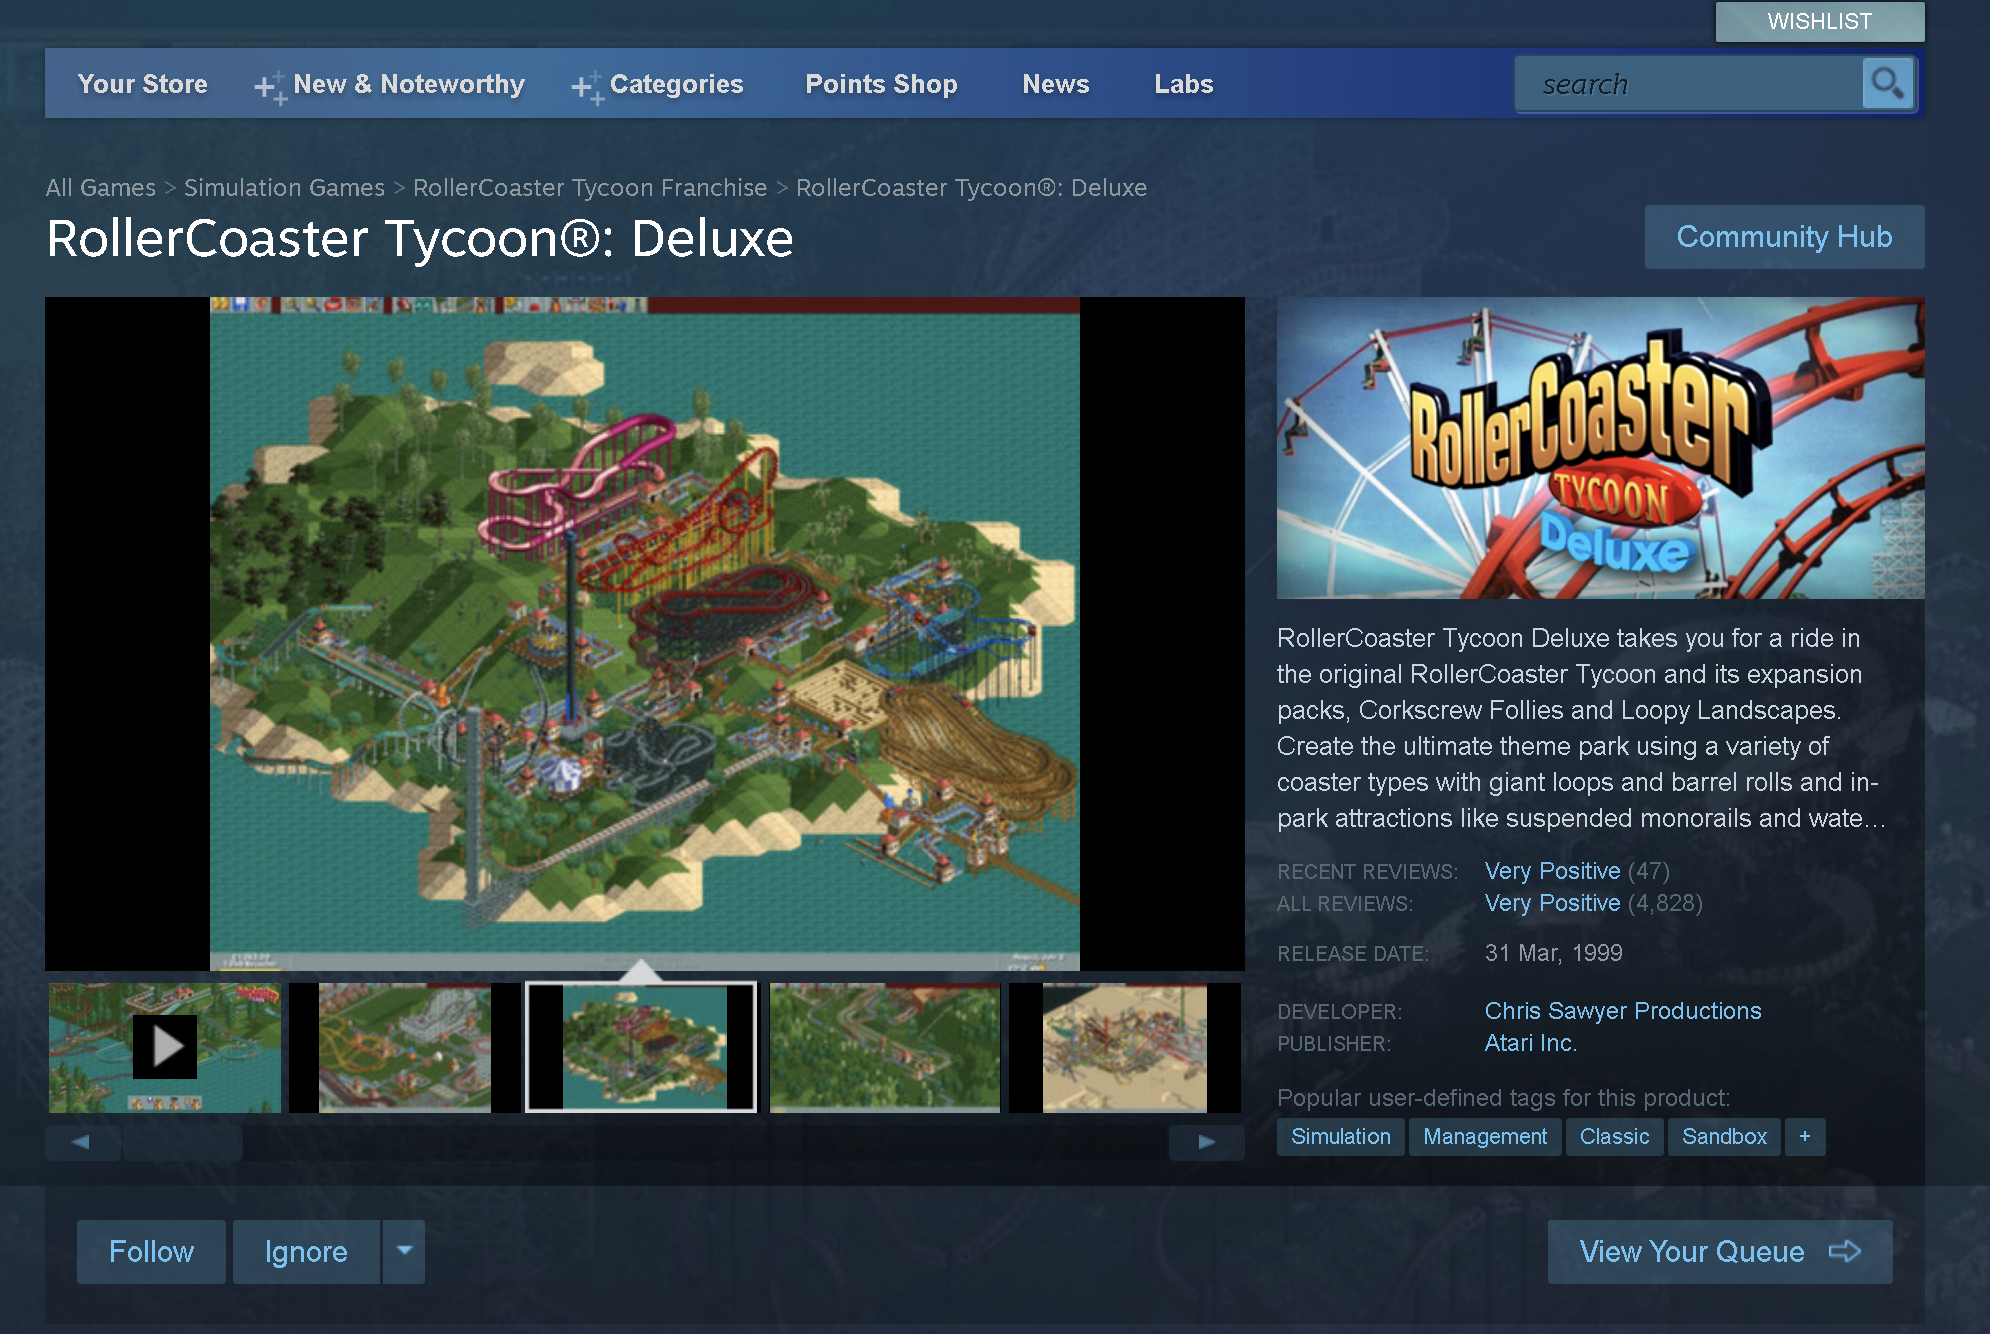The width and height of the screenshot is (1990, 1334).
Task: Click the right scroll arrow on thumbnails
Action: point(1207,1143)
